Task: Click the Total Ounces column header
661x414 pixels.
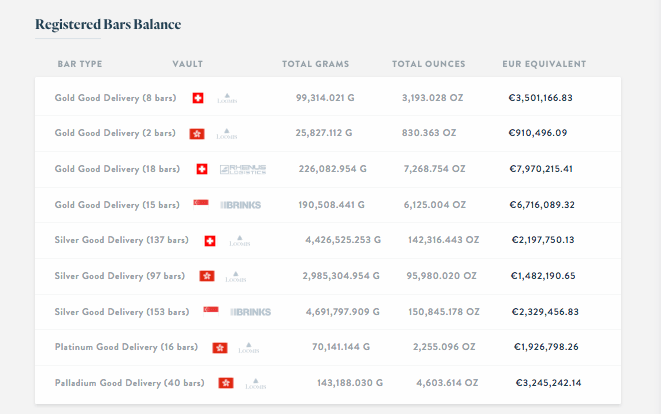Action: (429, 64)
